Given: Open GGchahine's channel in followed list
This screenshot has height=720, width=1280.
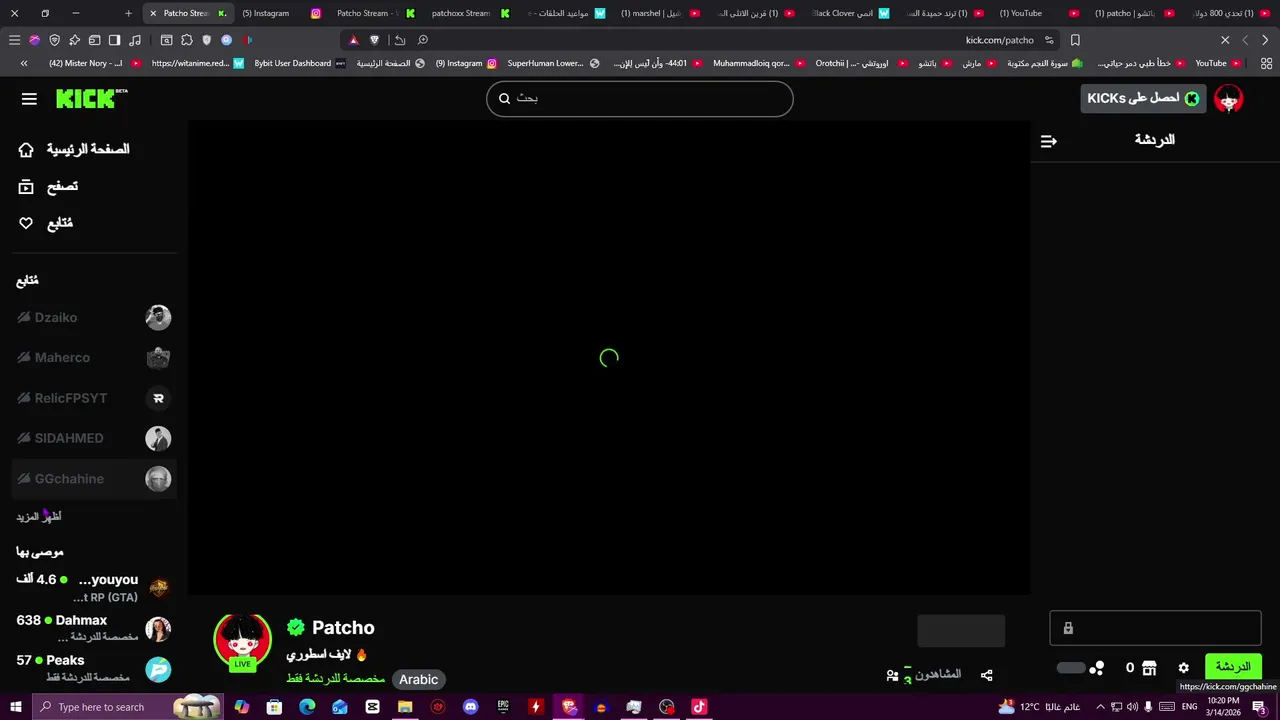Looking at the screenshot, I should tap(94, 479).
